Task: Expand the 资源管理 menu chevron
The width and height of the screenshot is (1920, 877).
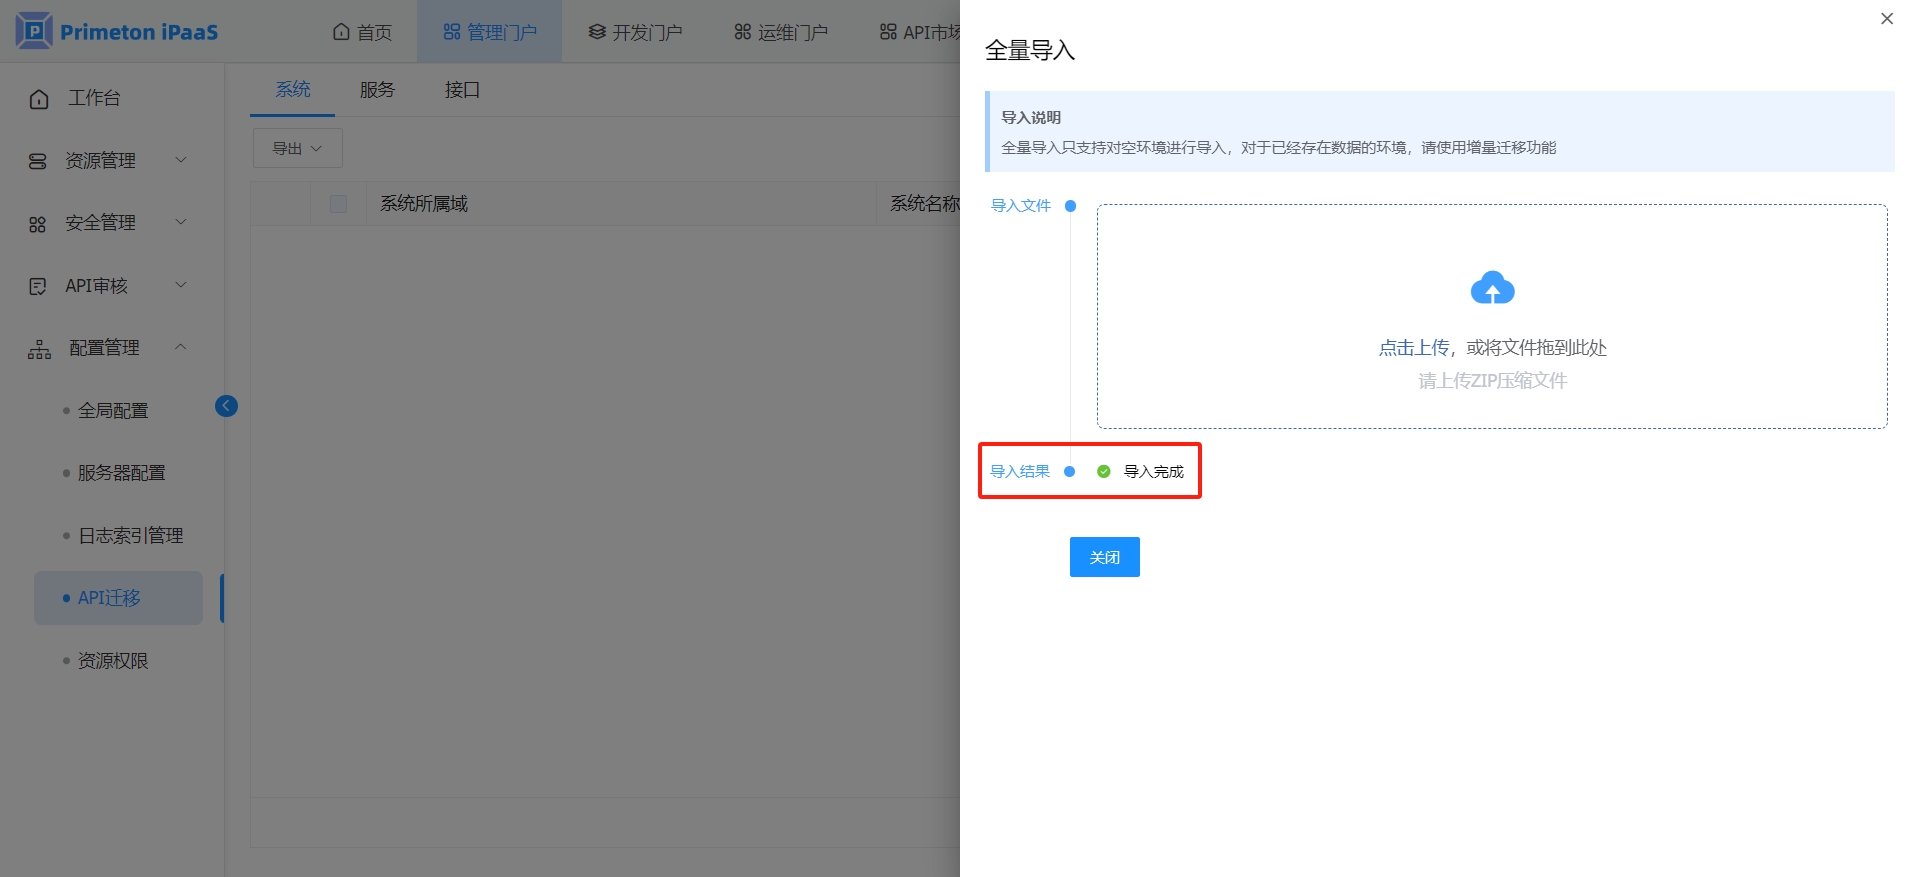Action: [x=181, y=160]
